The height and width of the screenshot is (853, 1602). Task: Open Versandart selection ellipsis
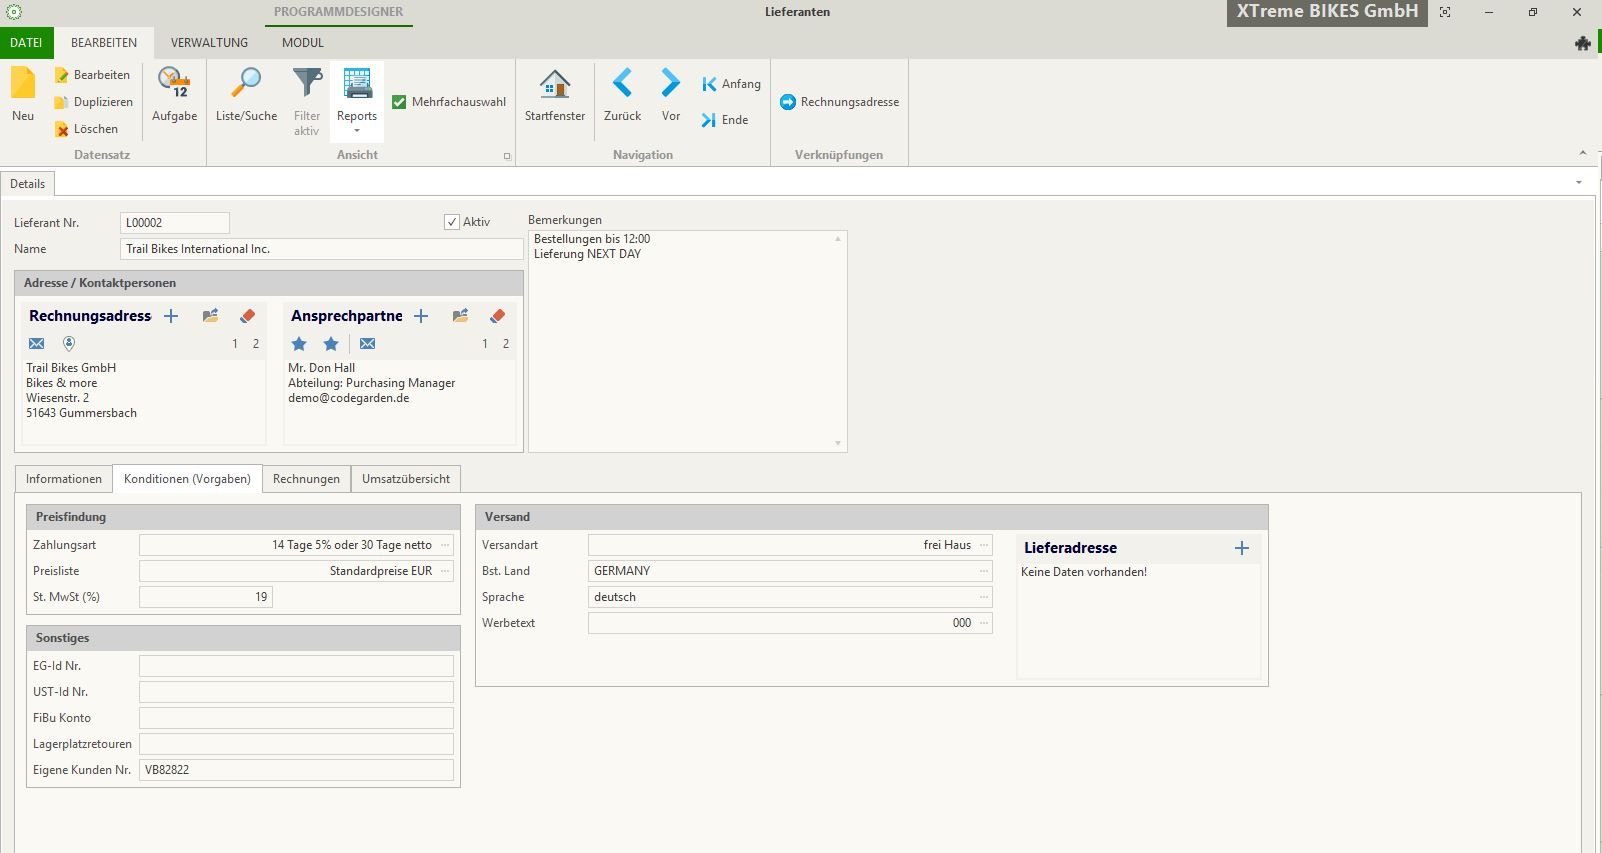(984, 545)
